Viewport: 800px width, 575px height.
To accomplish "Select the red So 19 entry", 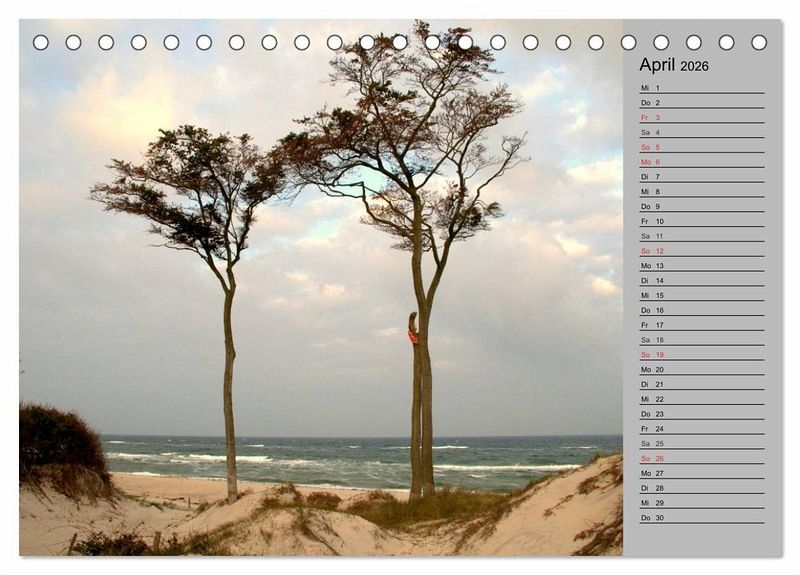I will click(701, 355).
